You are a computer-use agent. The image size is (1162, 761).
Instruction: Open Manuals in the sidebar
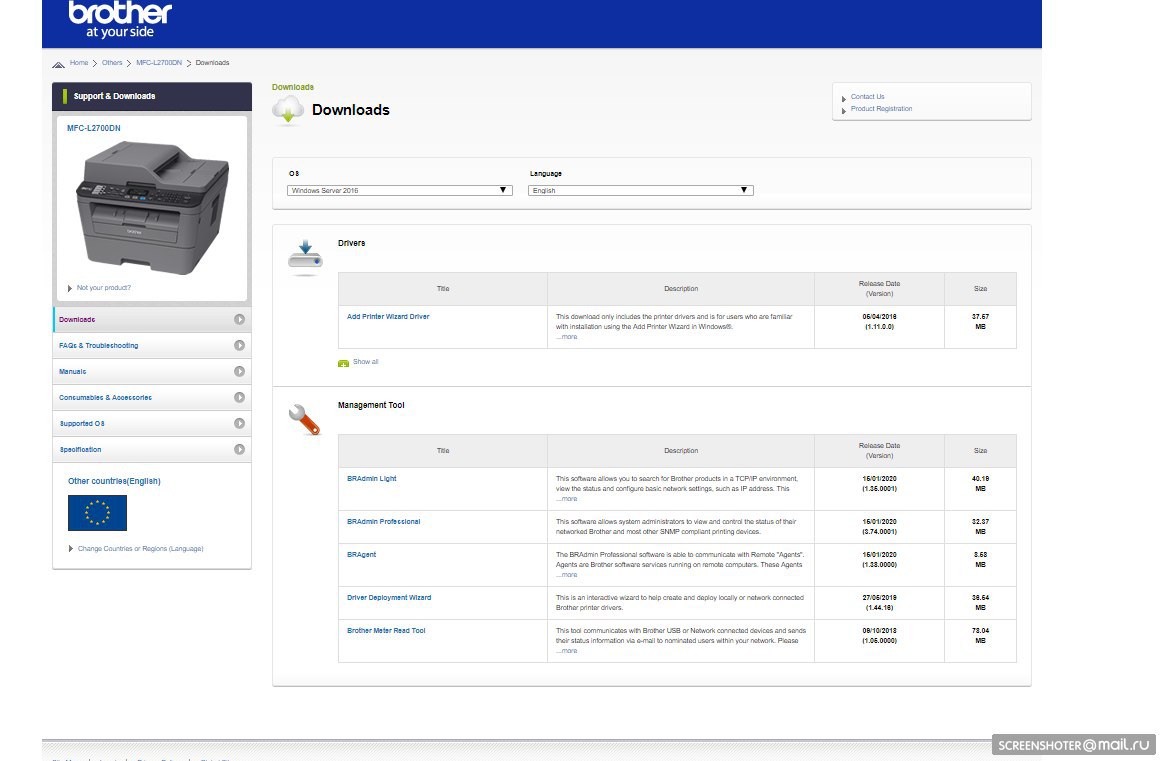tap(152, 371)
